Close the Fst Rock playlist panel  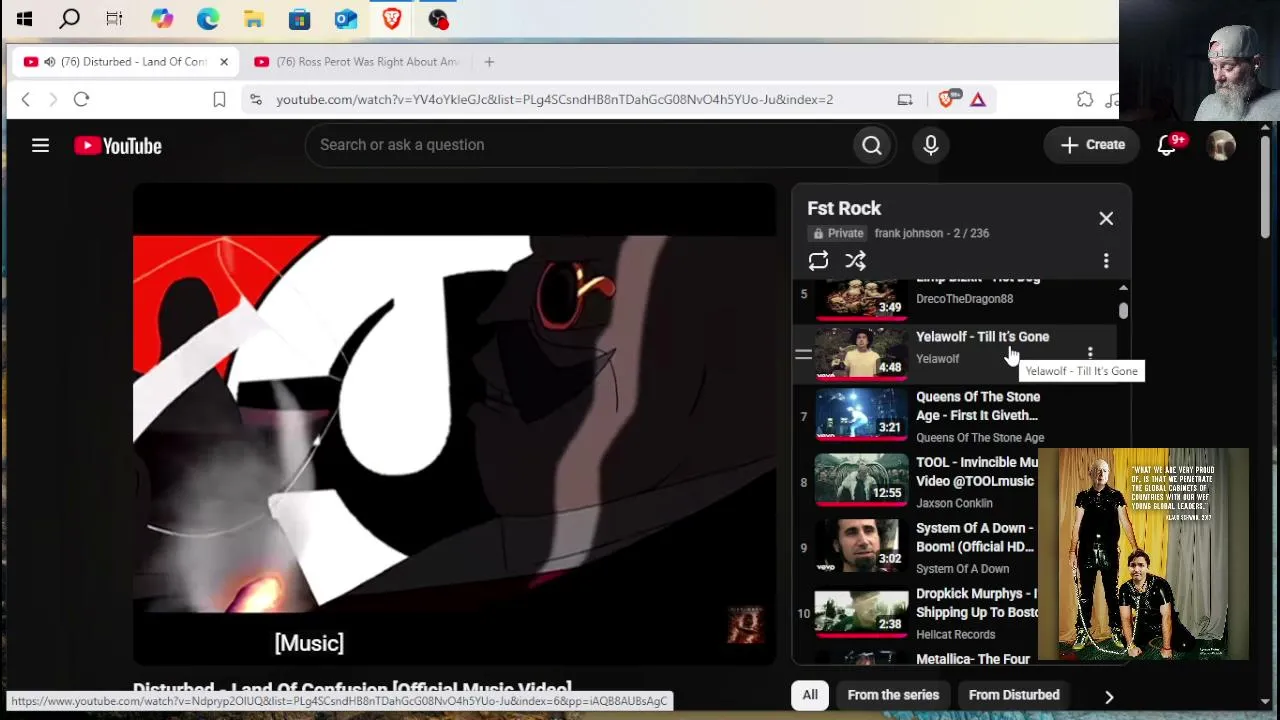click(1106, 218)
